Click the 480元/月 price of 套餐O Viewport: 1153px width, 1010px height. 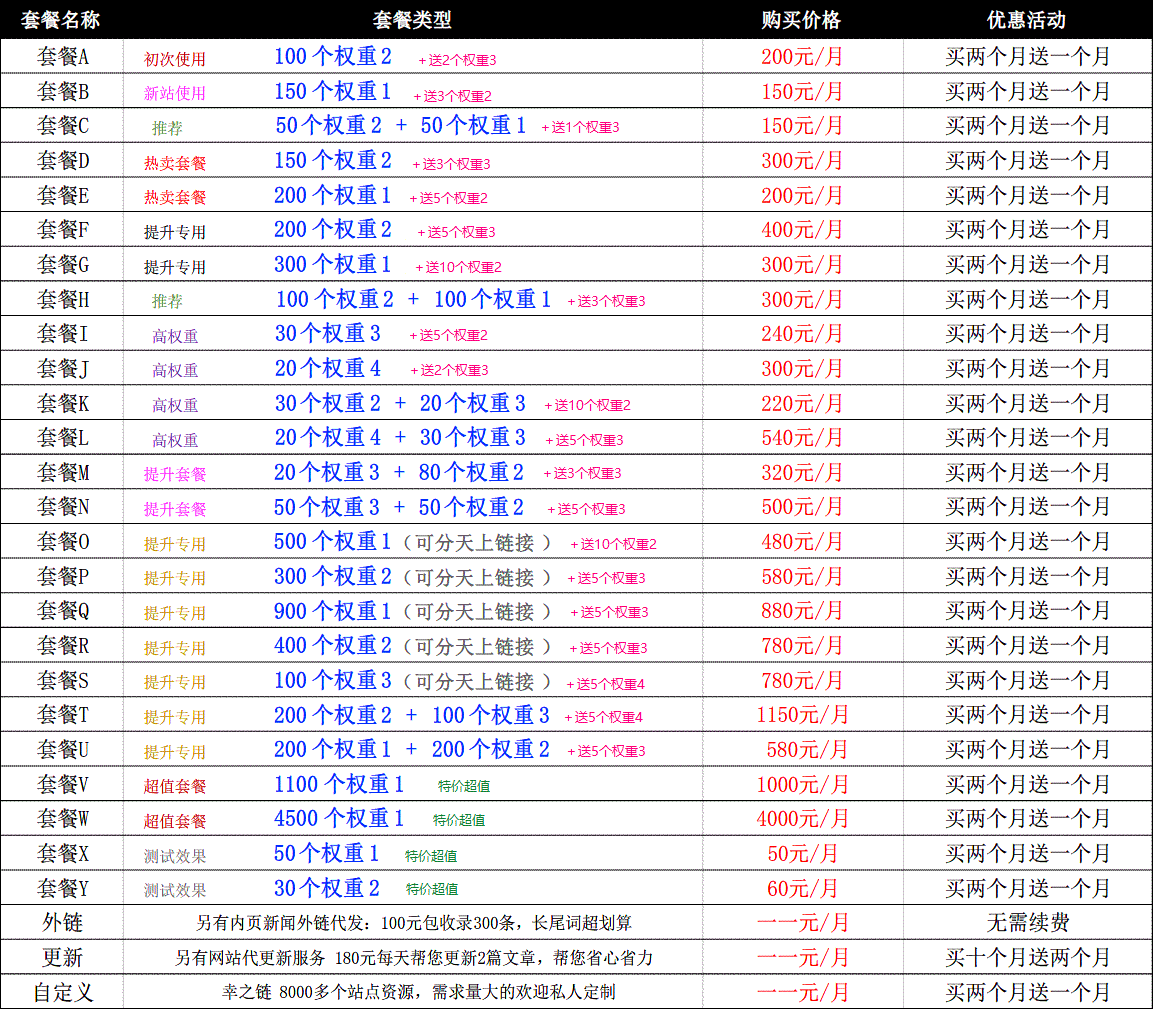pyautogui.click(x=802, y=542)
